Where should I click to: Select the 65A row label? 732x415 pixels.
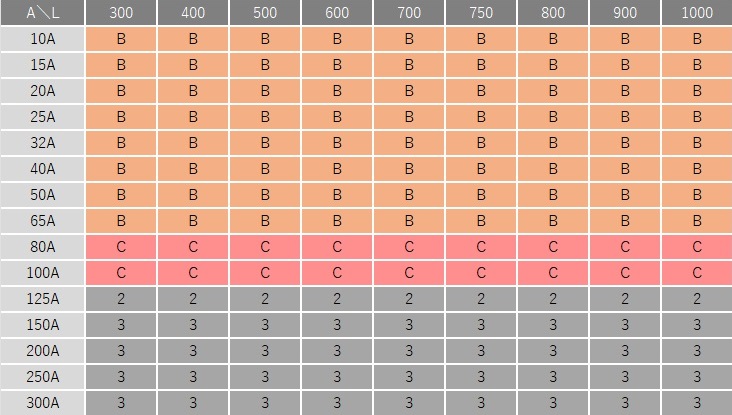pyautogui.click(x=43, y=220)
